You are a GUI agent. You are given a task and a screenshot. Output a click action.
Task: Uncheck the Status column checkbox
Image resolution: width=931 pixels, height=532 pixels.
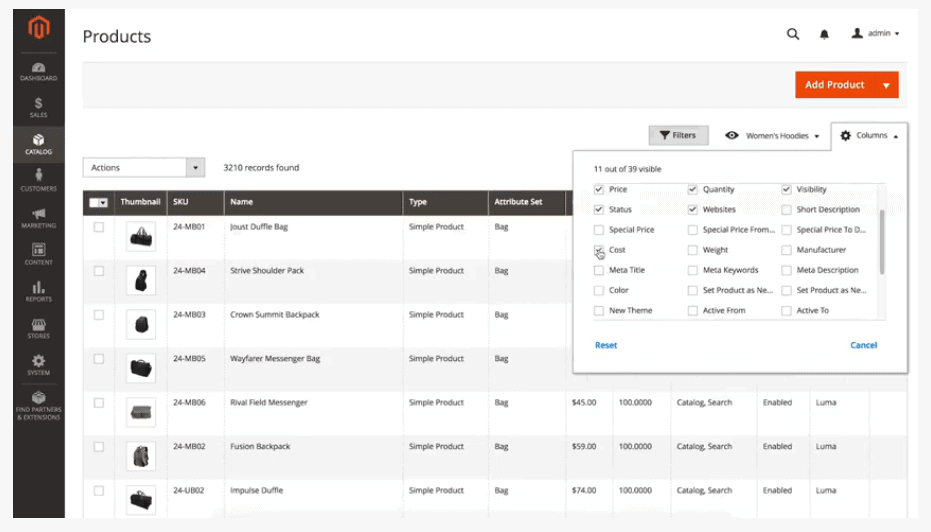(598, 210)
